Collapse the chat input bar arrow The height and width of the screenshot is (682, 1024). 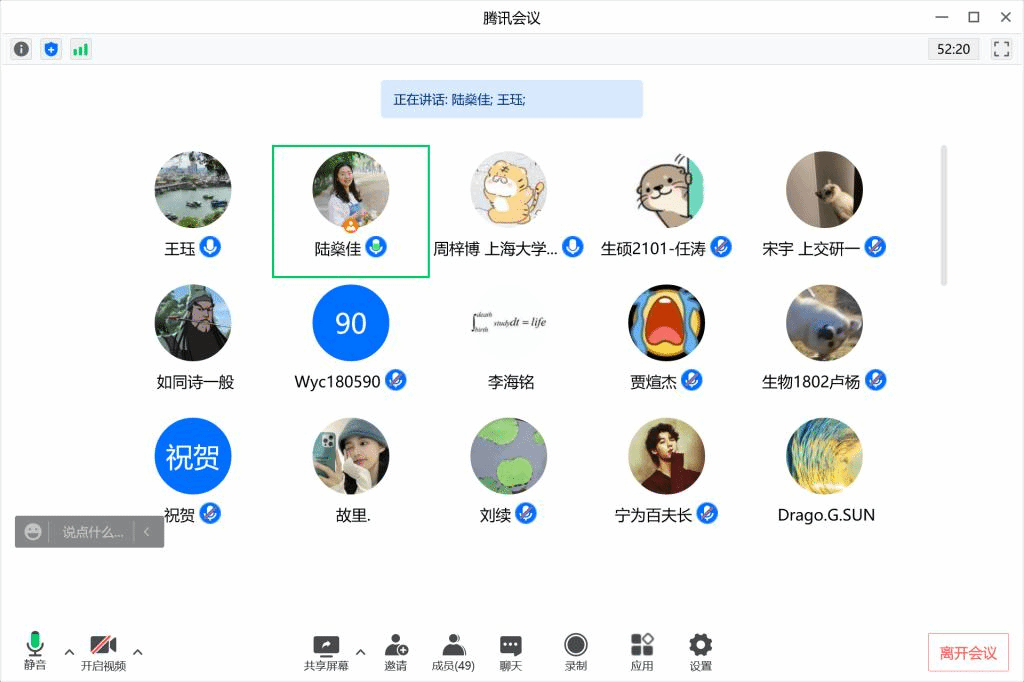tap(147, 532)
